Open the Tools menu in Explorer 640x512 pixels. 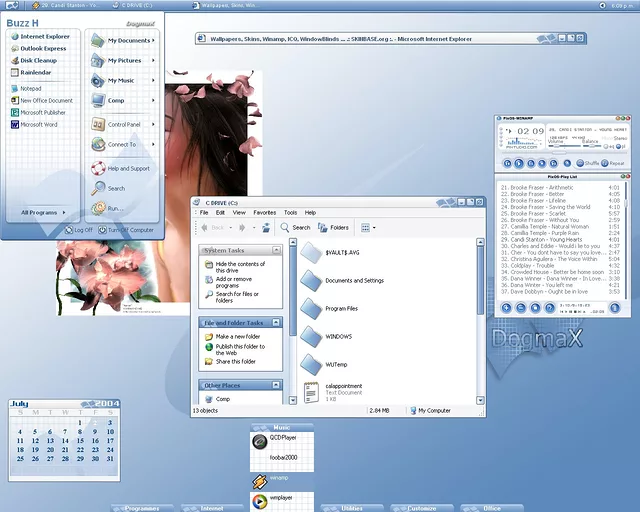point(290,212)
